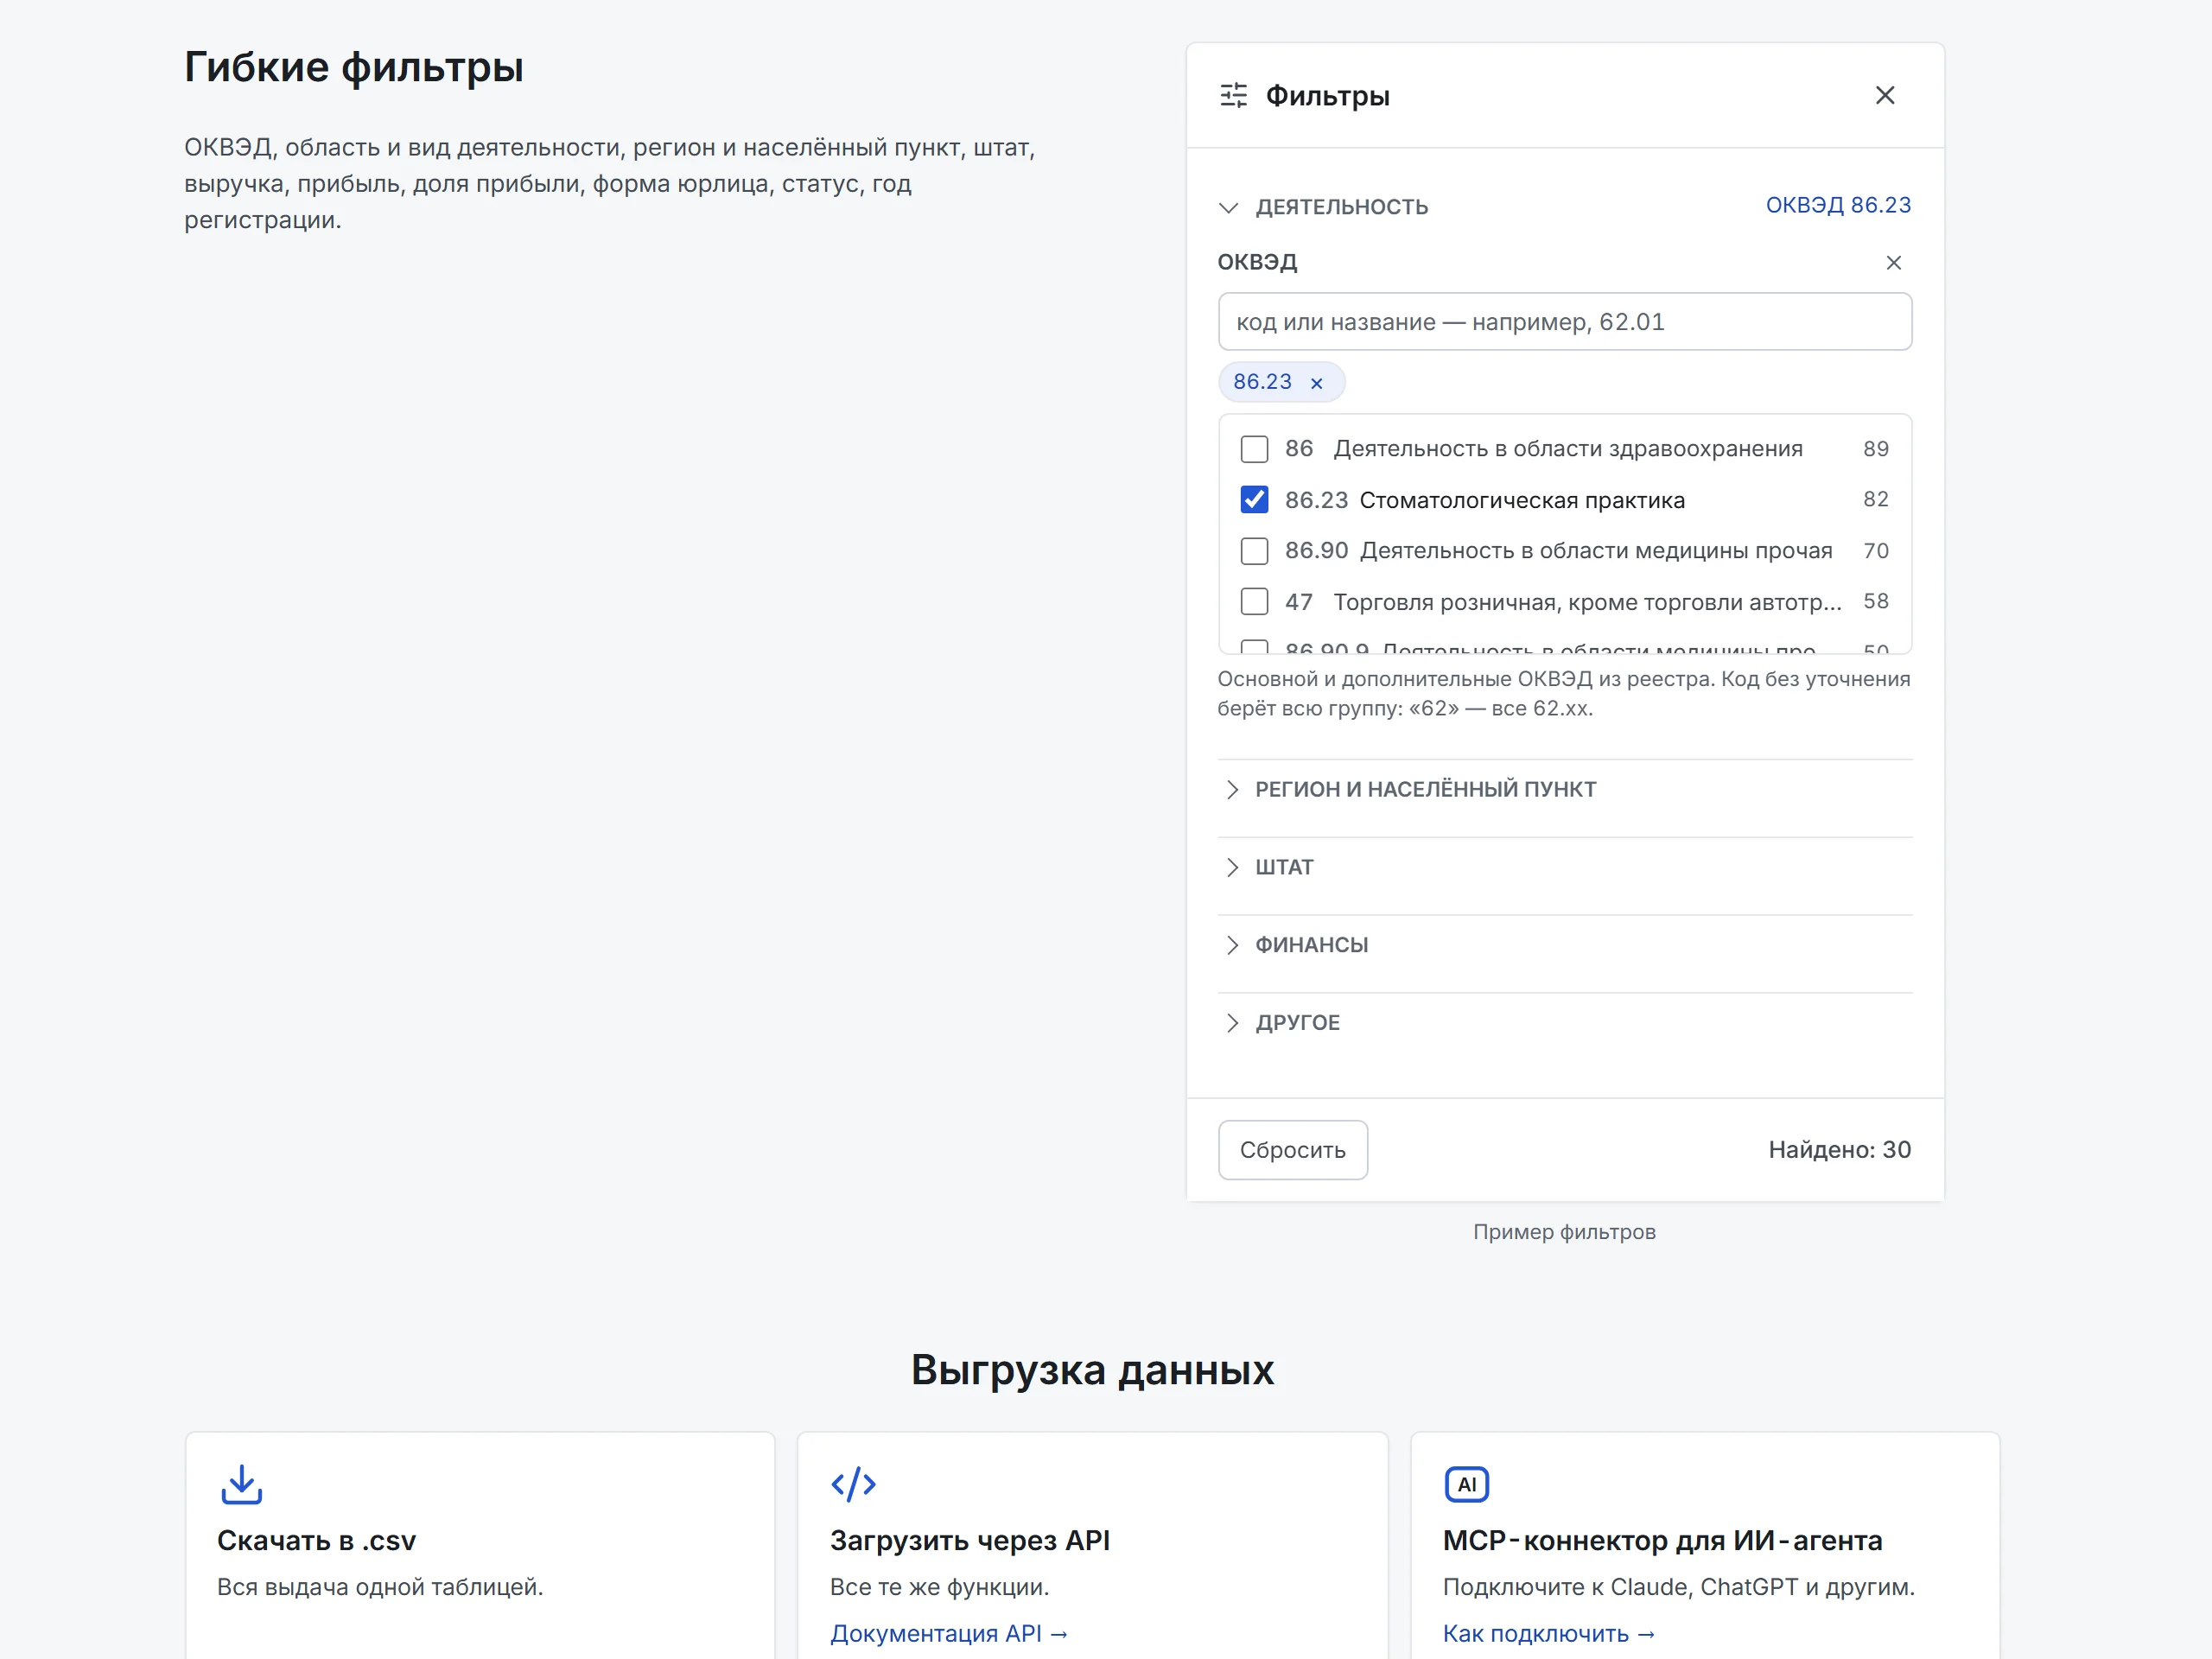Open the Как подключить link

(x=1548, y=1633)
